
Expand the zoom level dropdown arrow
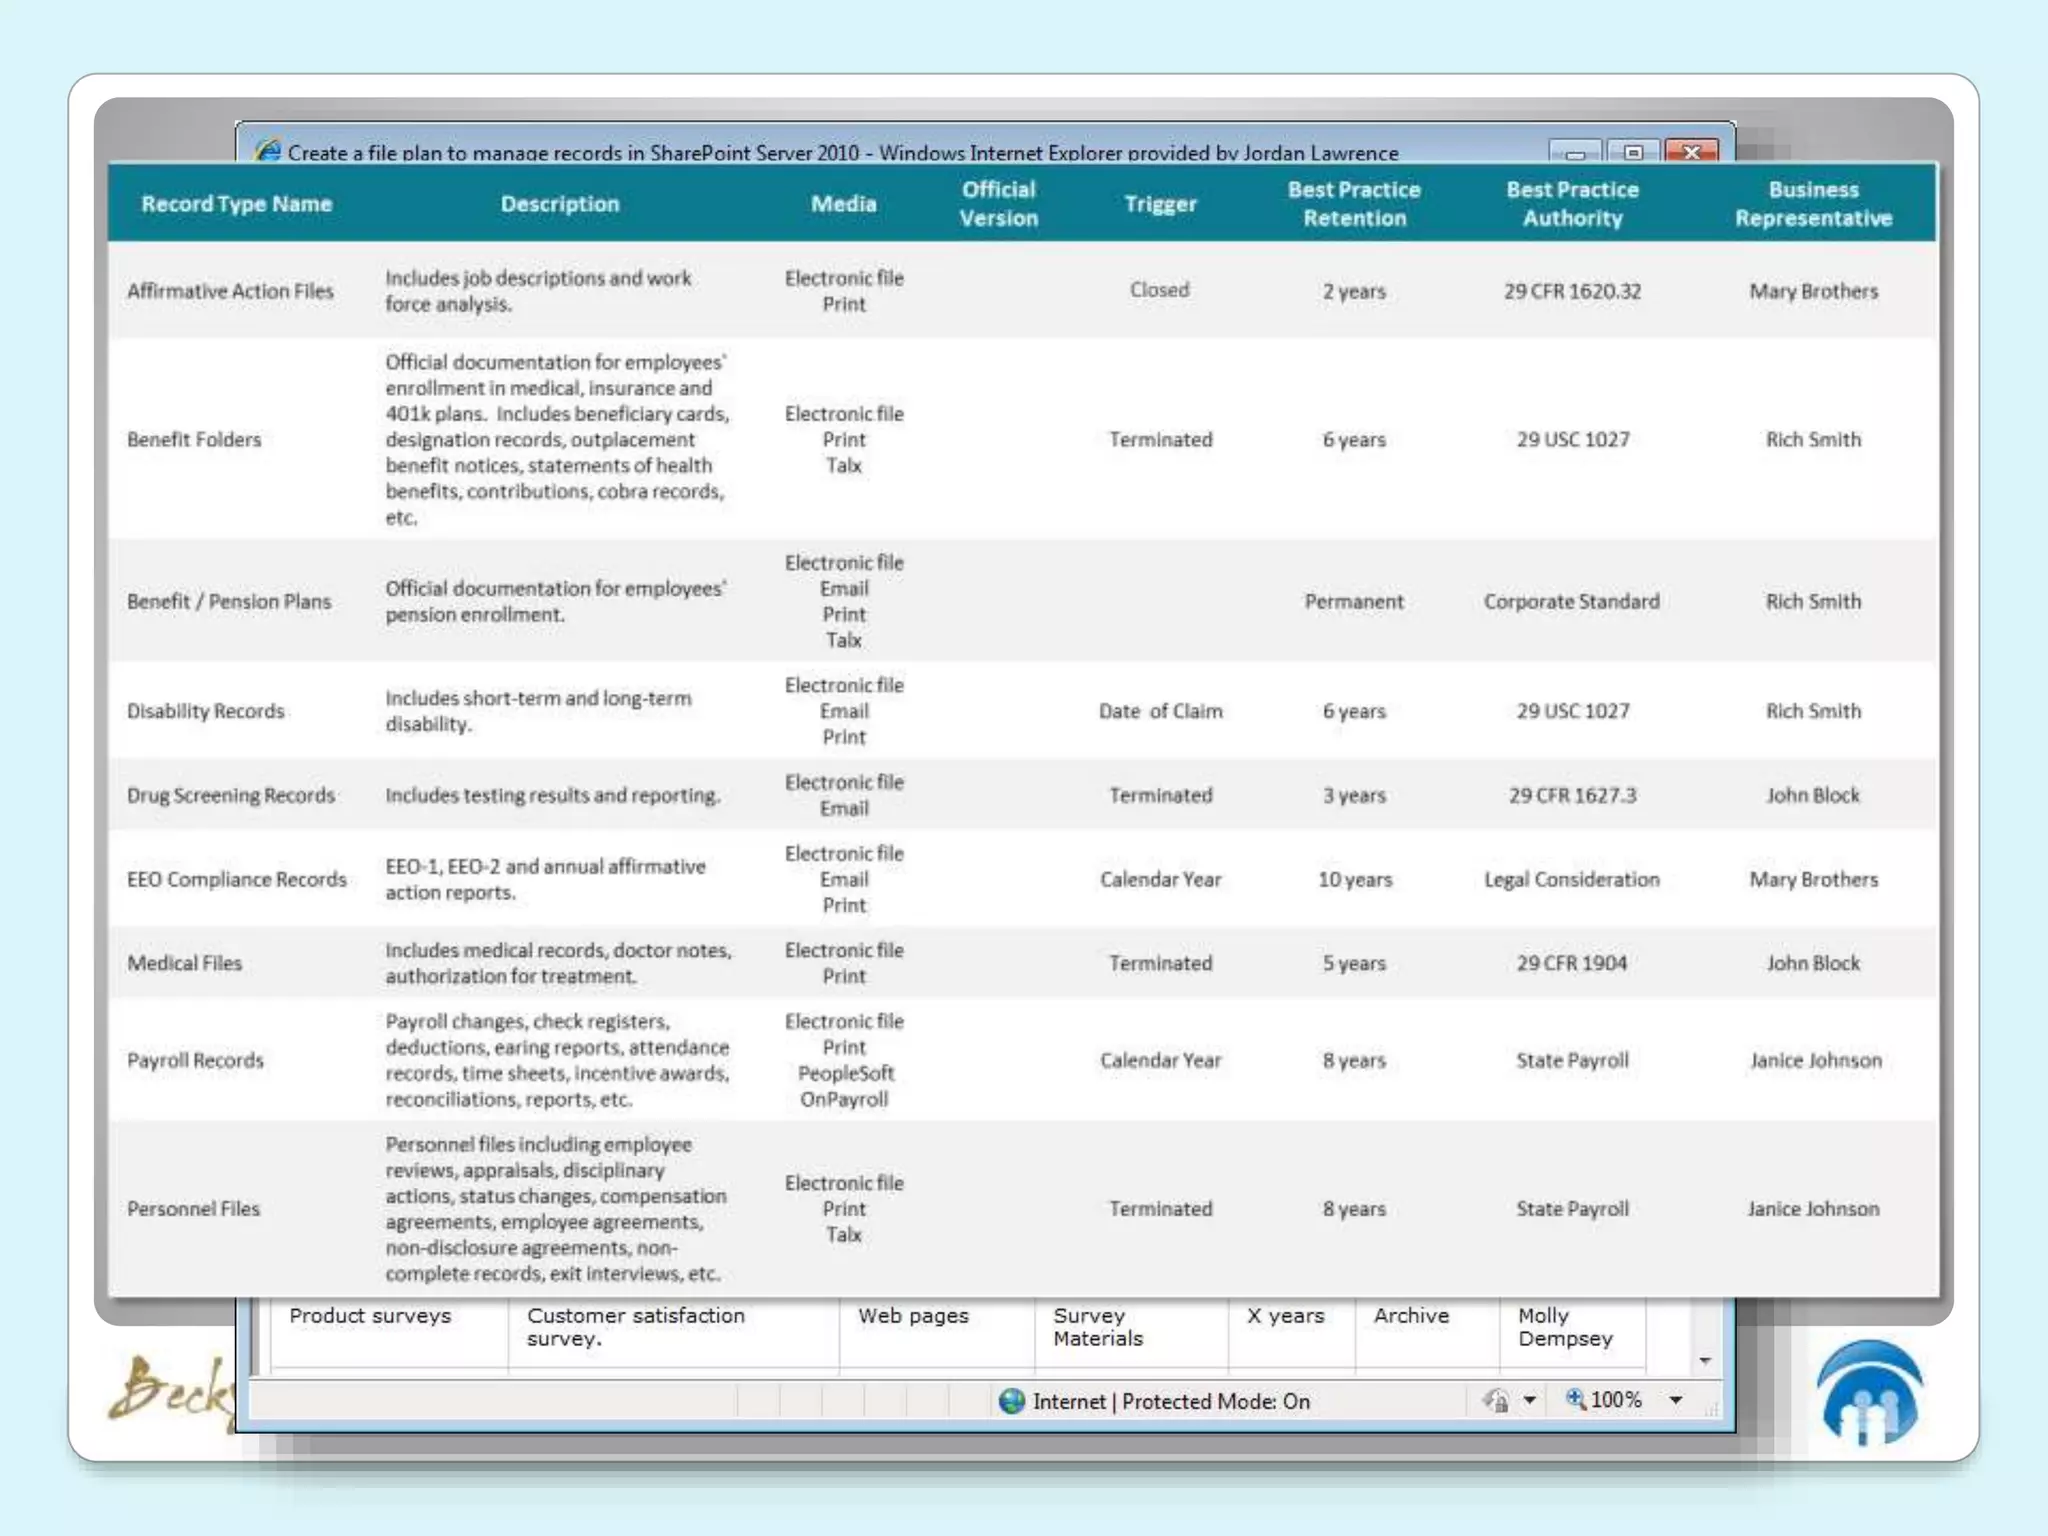click(1676, 1401)
